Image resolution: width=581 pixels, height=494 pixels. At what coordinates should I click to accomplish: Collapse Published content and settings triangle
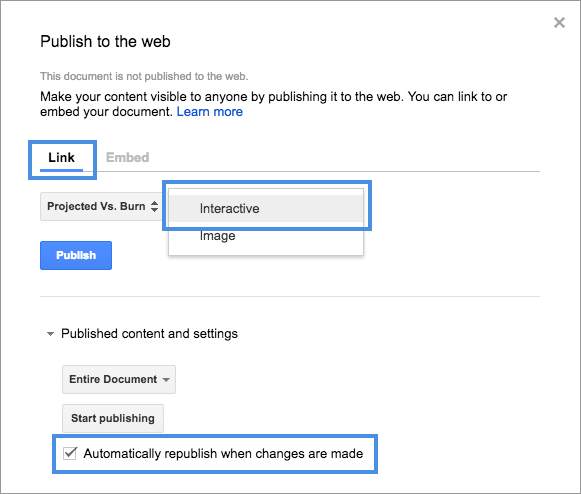point(50,334)
